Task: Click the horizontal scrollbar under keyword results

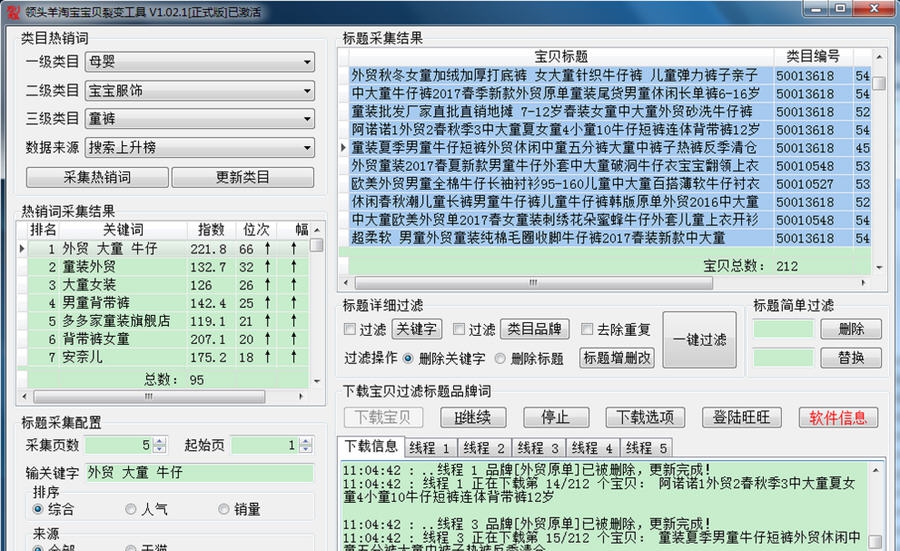Action: (149, 397)
